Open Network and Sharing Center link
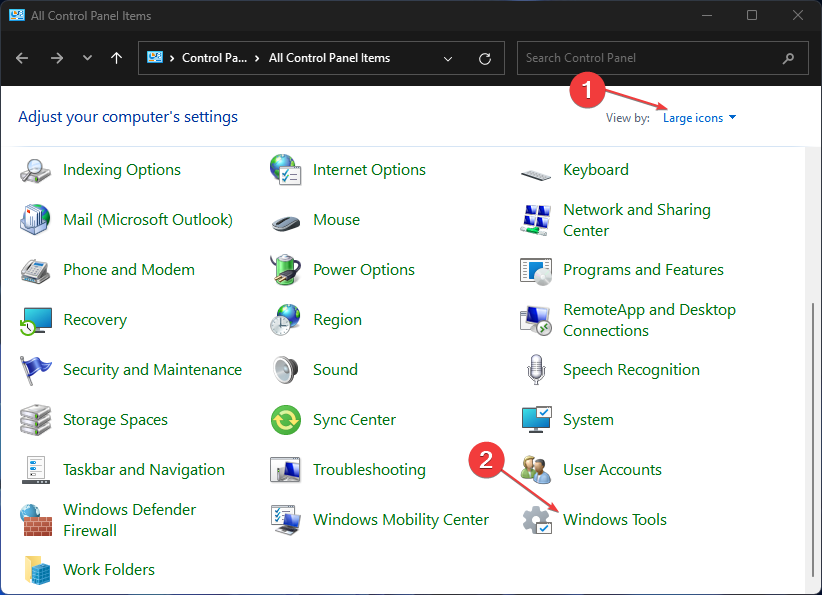The height and width of the screenshot is (595, 822). point(636,220)
